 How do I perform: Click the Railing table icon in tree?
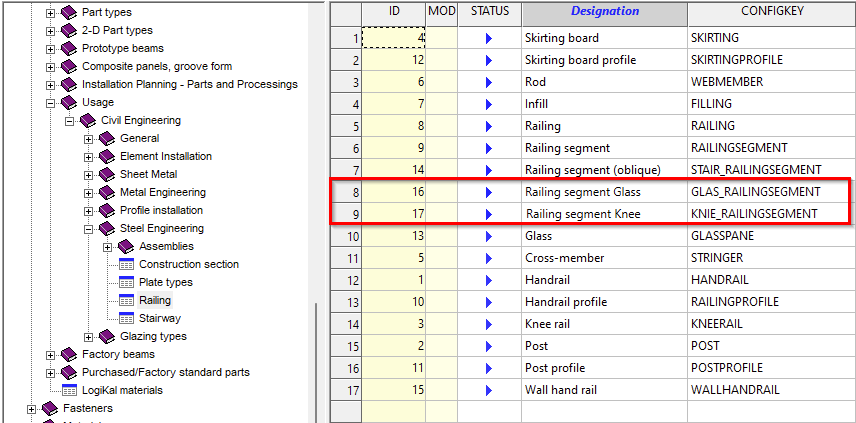[x=126, y=300]
